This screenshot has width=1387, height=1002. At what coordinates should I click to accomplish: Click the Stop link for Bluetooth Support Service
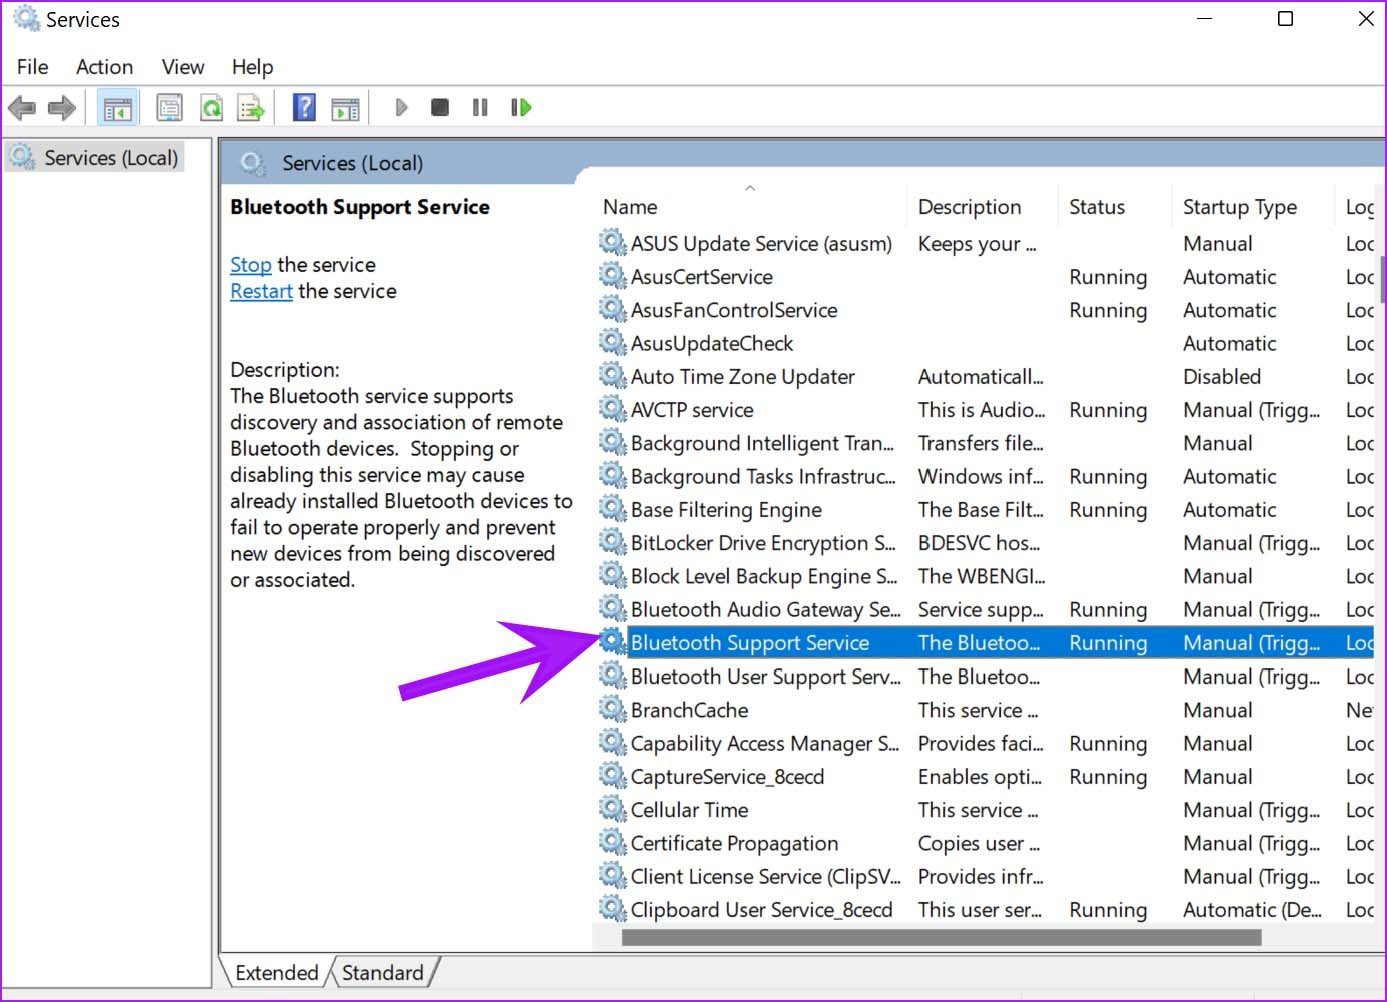pyautogui.click(x=249, y=264)
